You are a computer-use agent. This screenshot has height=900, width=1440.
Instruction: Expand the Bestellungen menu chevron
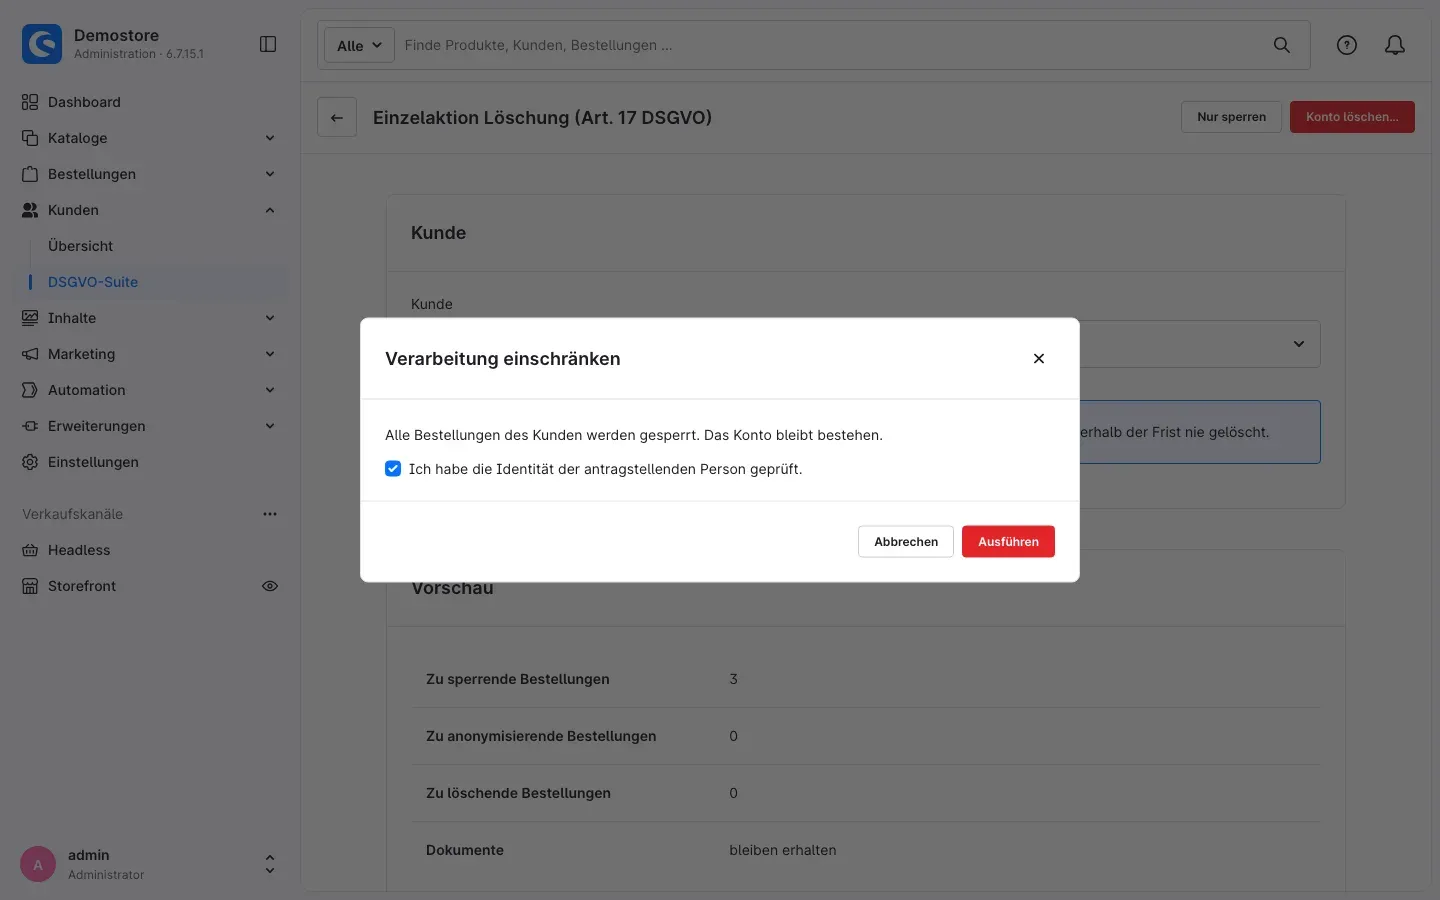270,174
